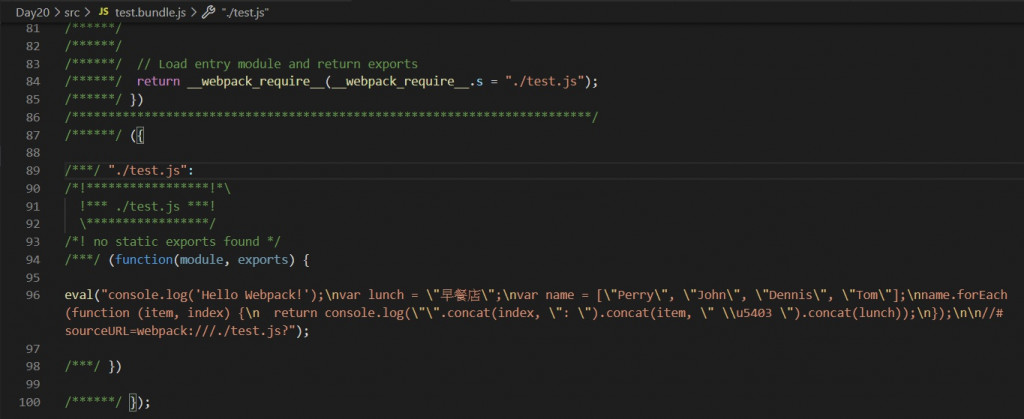1024x419 pixels.
Task: Click the closing "})" on line 98
Action: click(x=115, y=367)
